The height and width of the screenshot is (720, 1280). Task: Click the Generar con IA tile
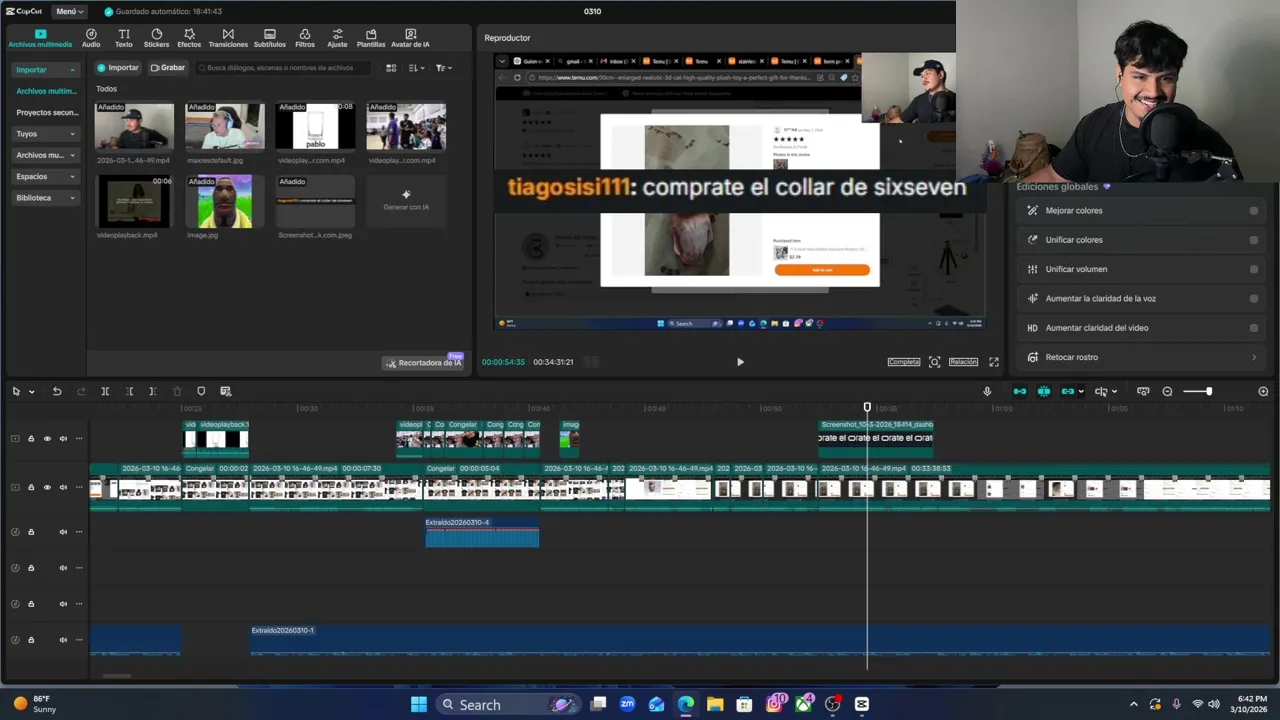406,200
